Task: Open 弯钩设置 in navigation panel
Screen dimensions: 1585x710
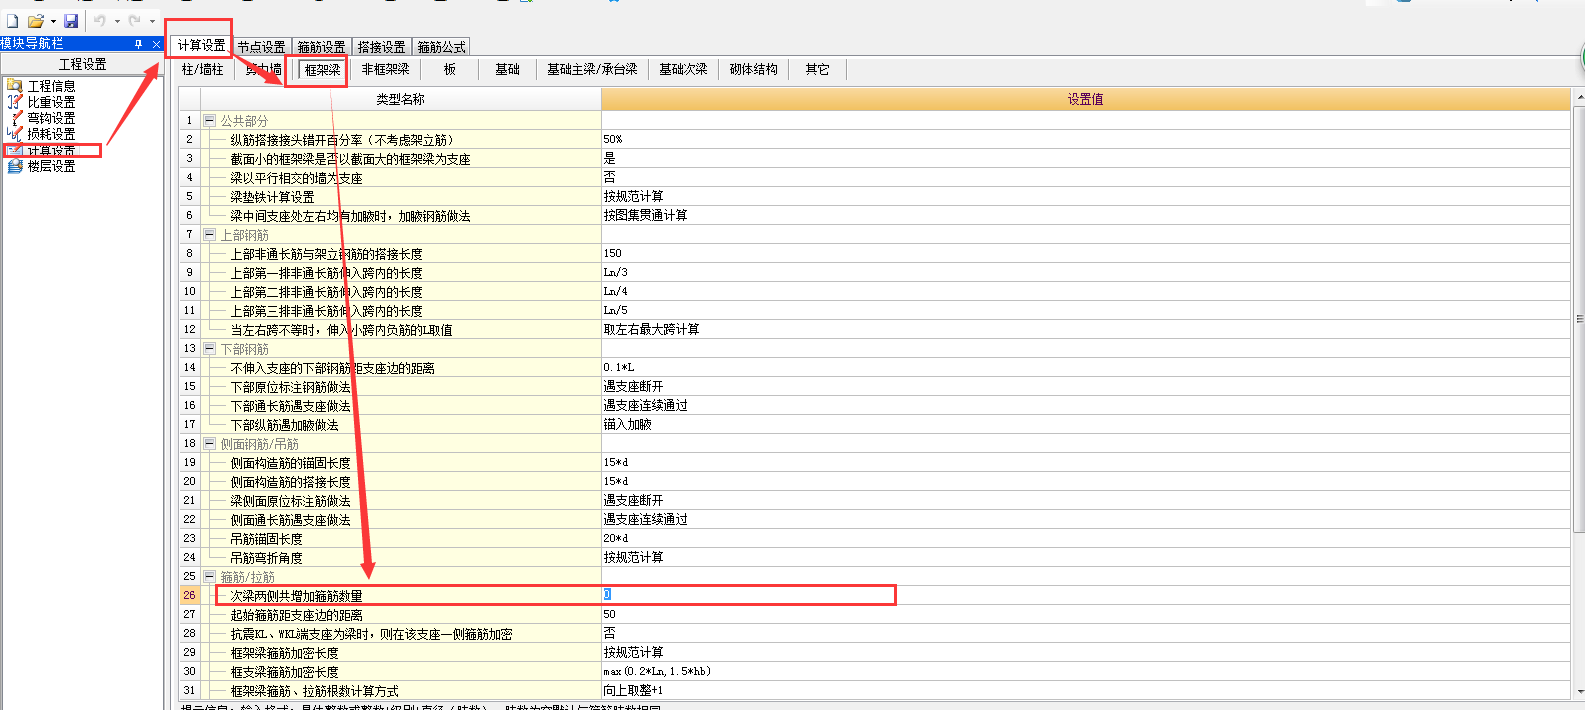Action: click(51, 118)
